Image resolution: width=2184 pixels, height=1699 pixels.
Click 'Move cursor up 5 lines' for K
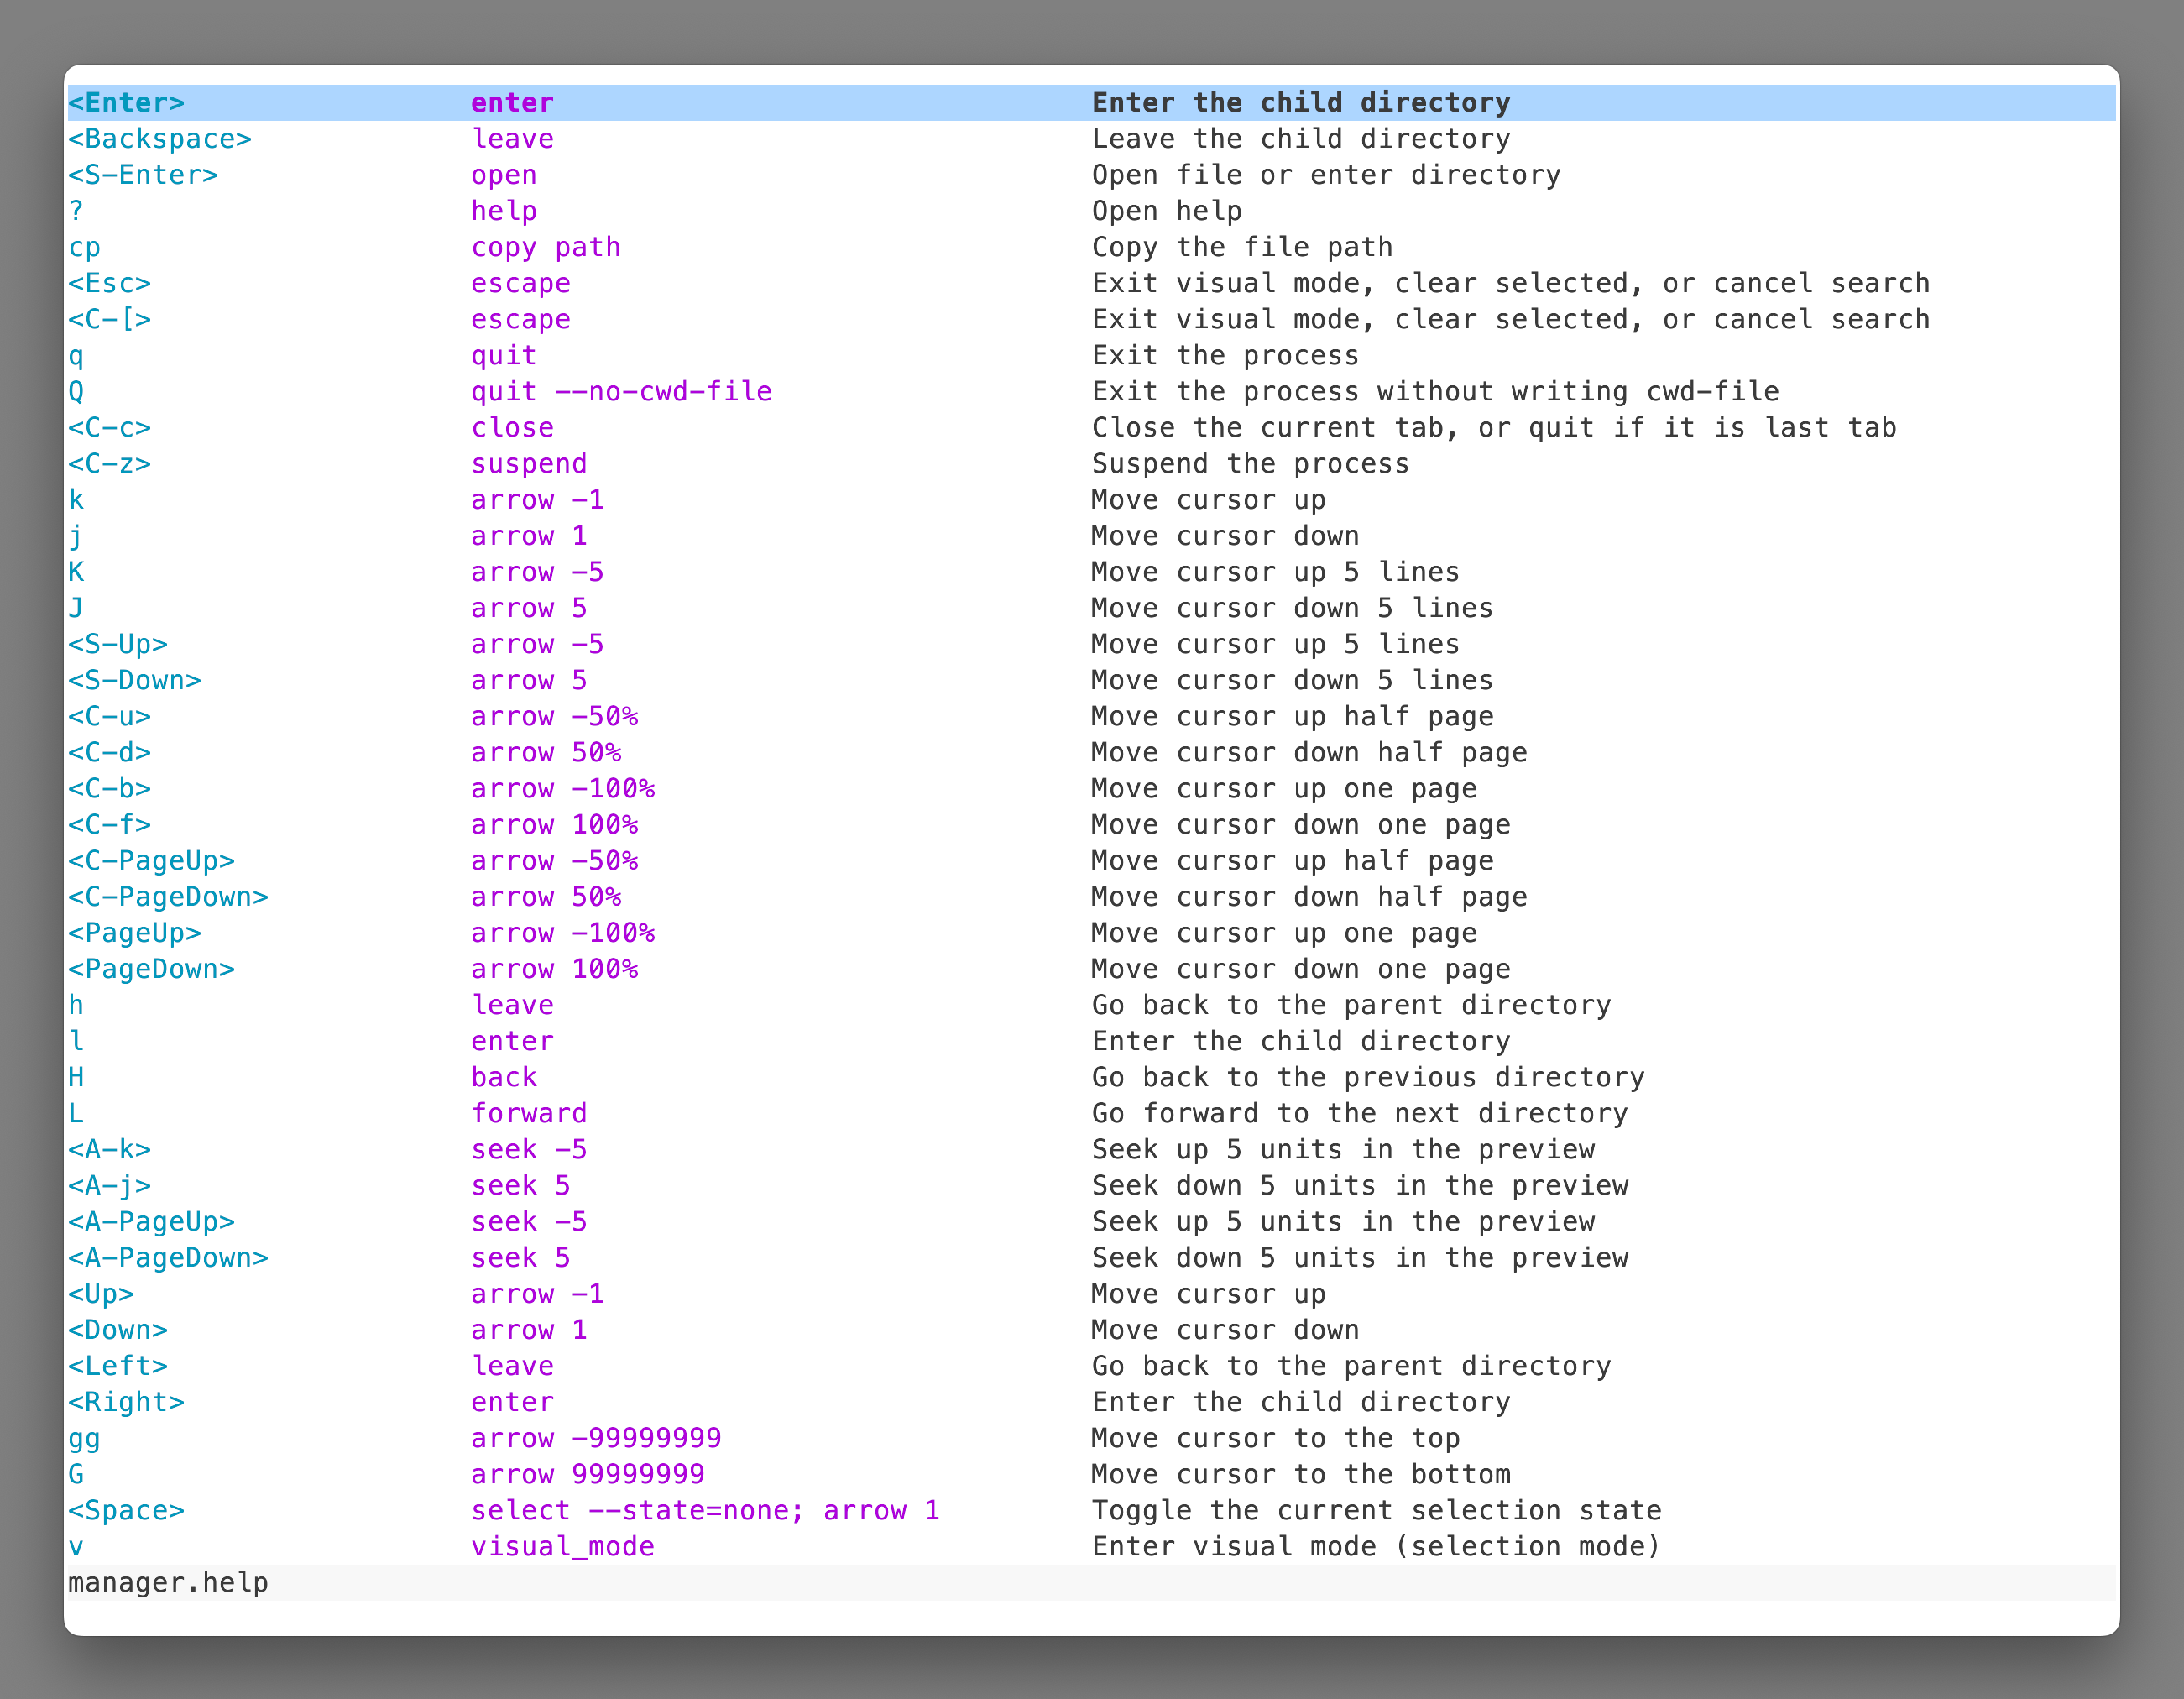click(x=1275, y=572)
